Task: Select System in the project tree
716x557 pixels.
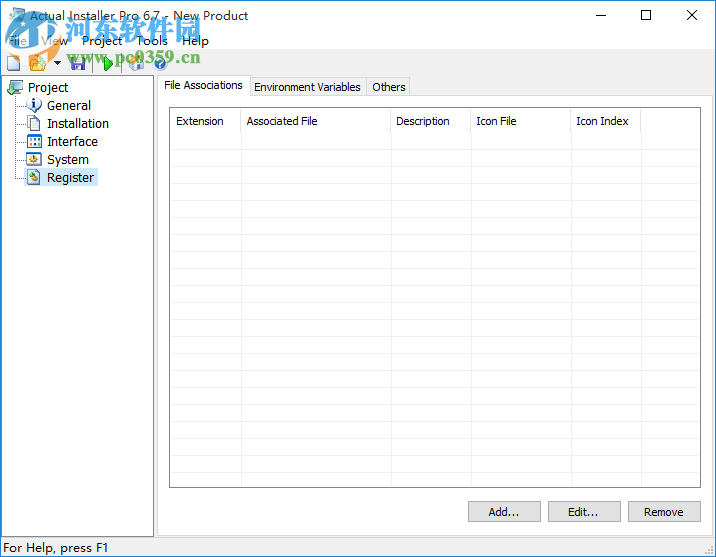Action: (68, 159)
